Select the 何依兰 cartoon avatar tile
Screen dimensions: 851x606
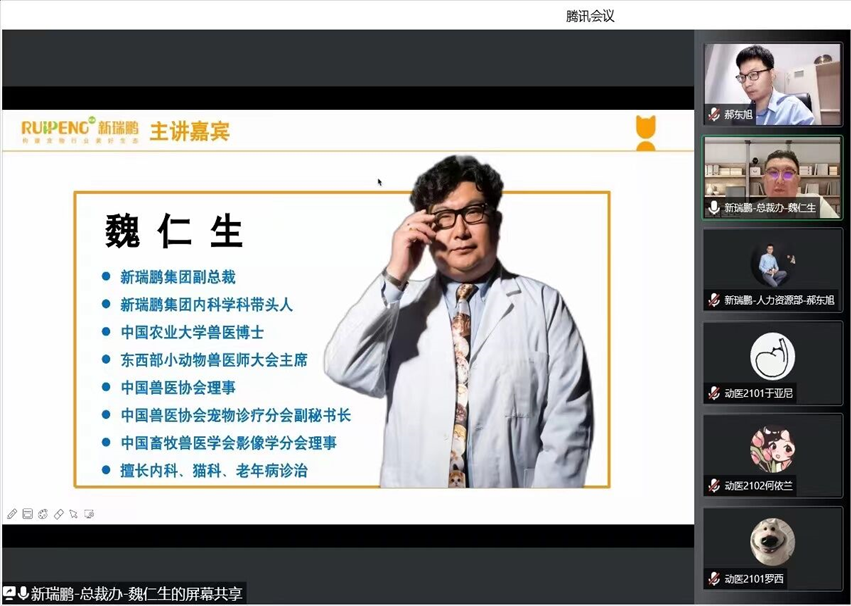772,456
